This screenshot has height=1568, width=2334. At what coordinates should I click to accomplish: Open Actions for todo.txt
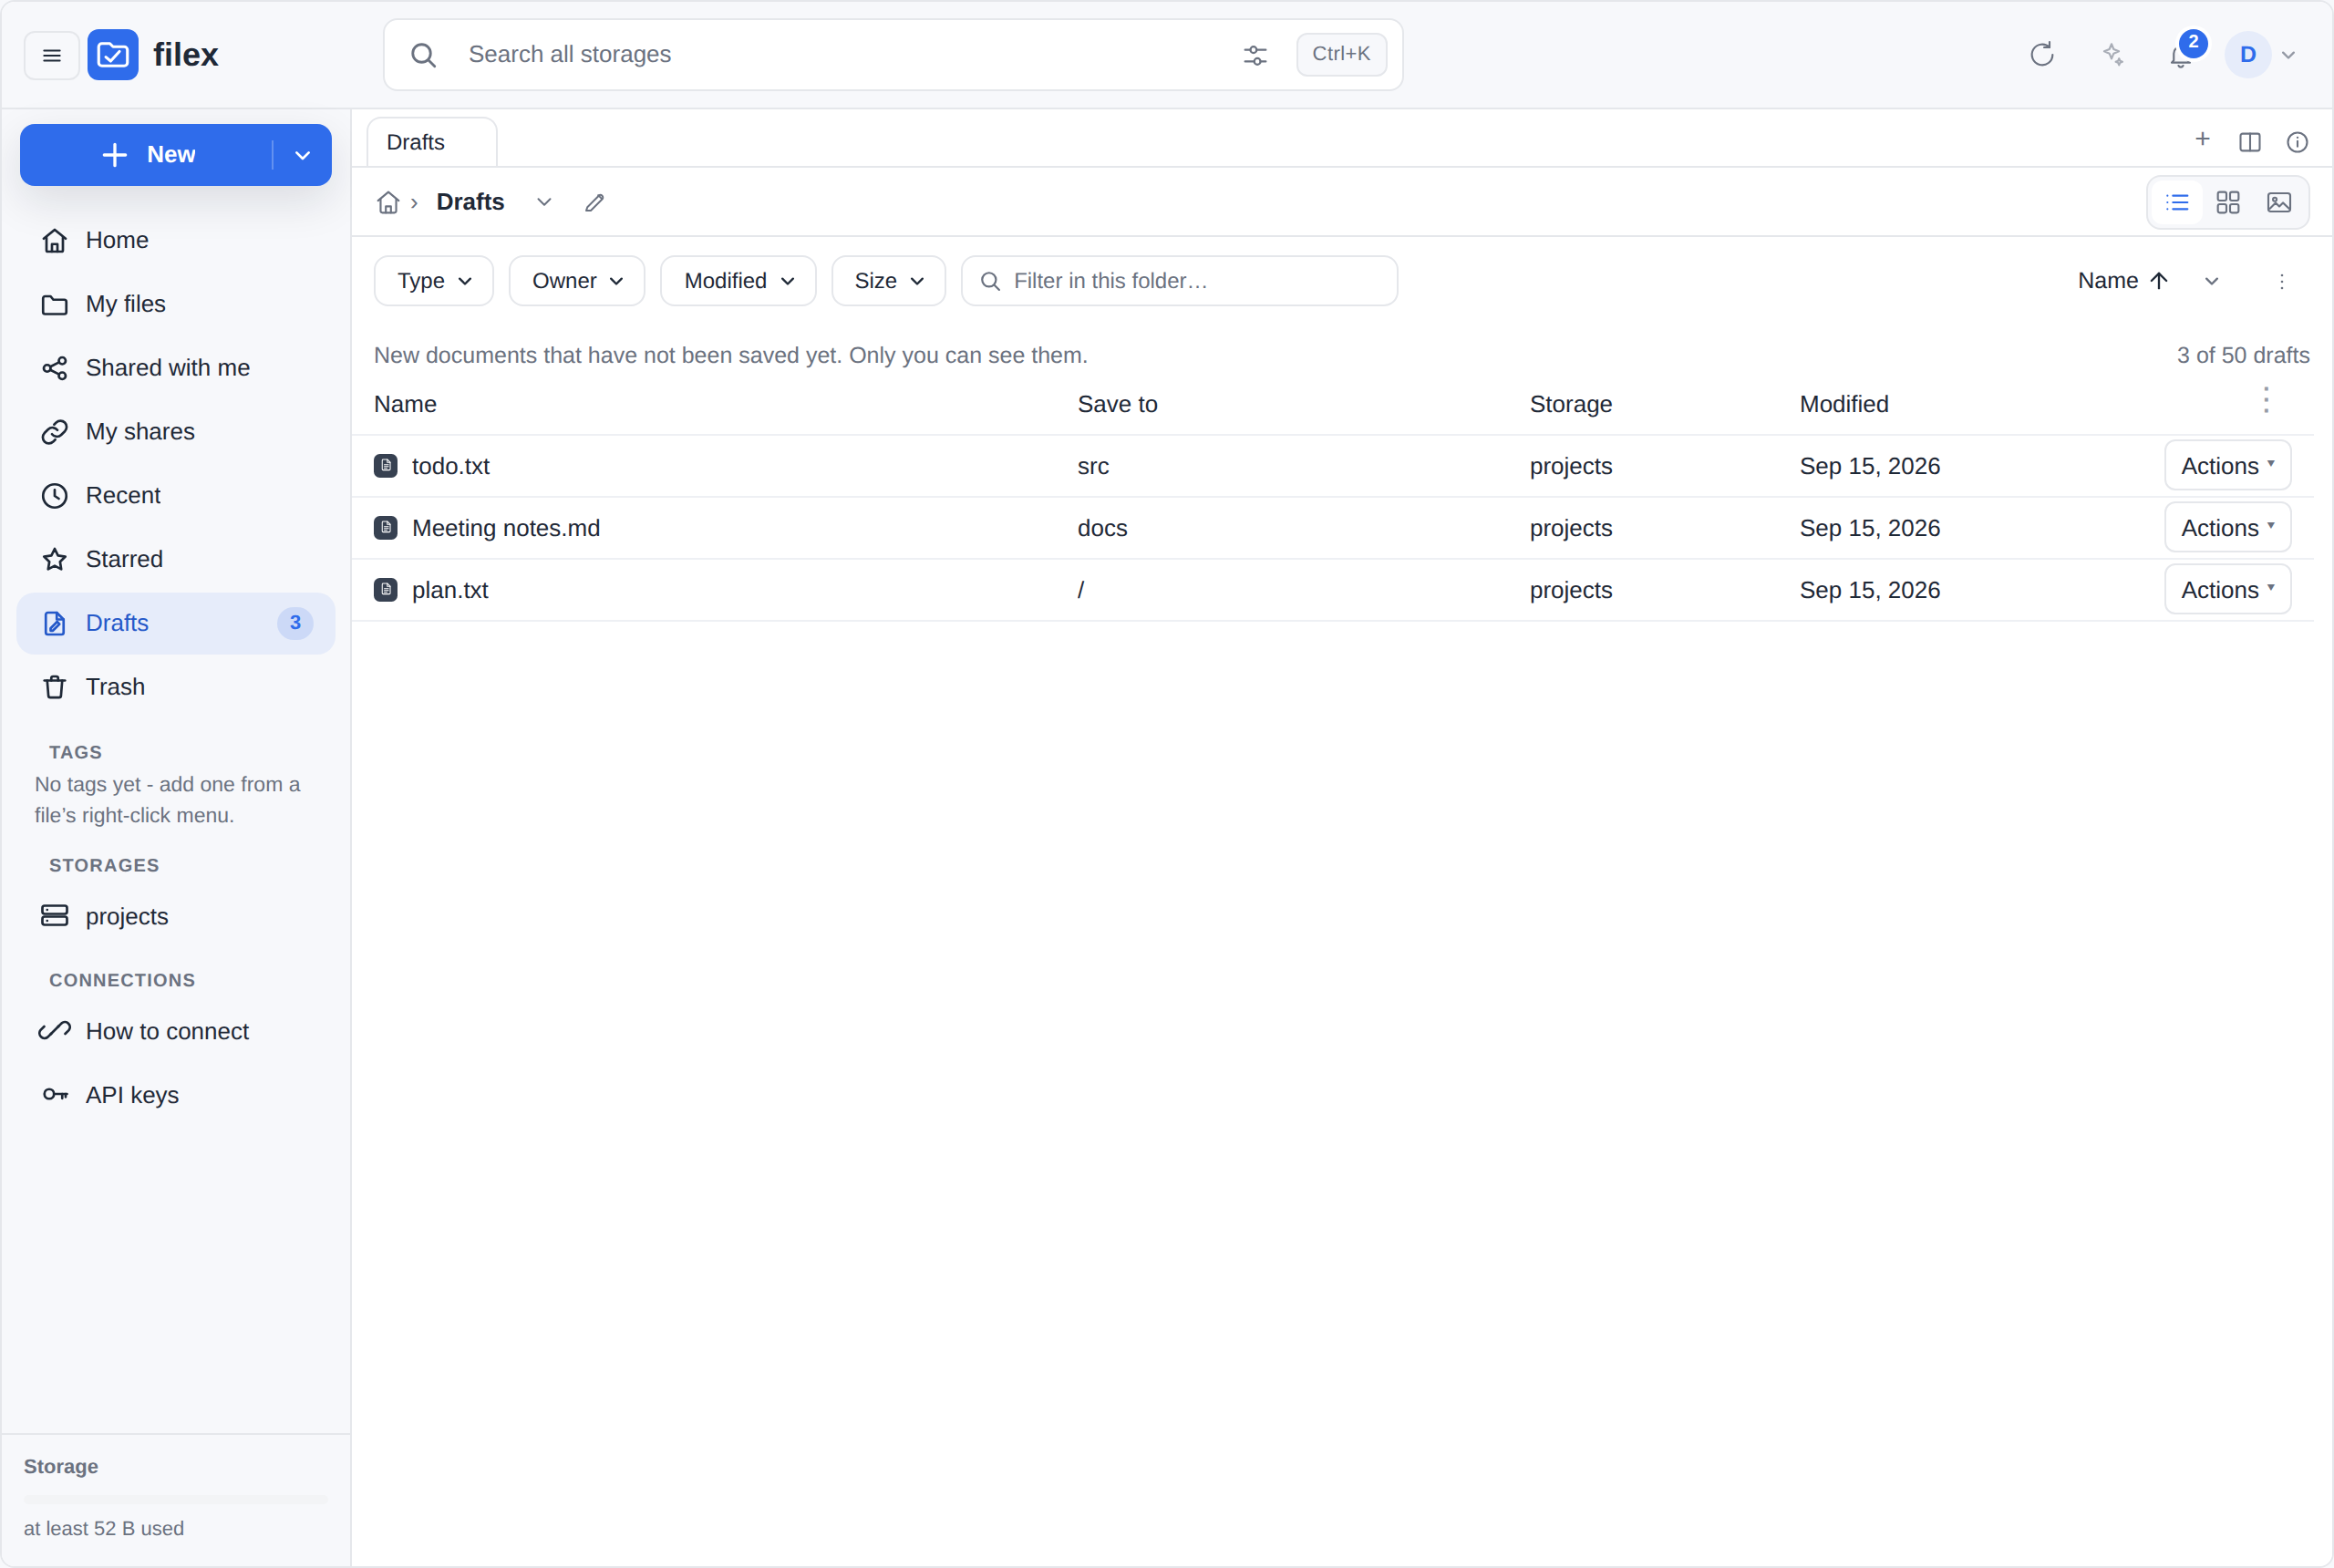coord(2228,466)
